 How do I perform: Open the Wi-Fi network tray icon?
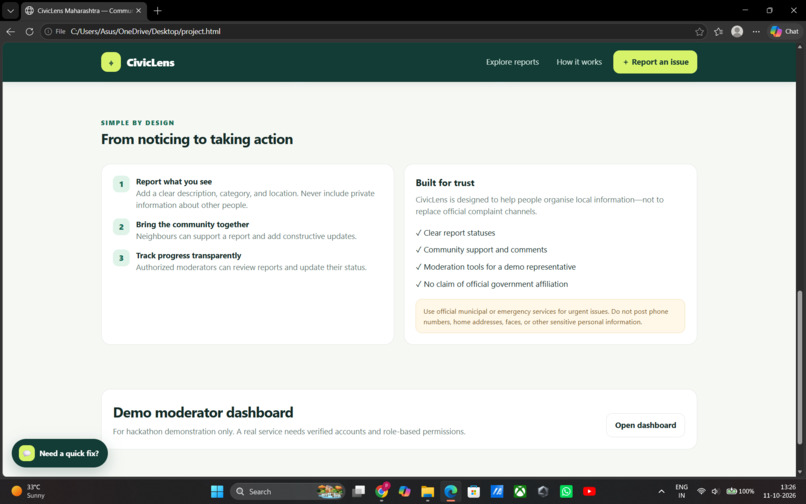(x=701, y=492)
